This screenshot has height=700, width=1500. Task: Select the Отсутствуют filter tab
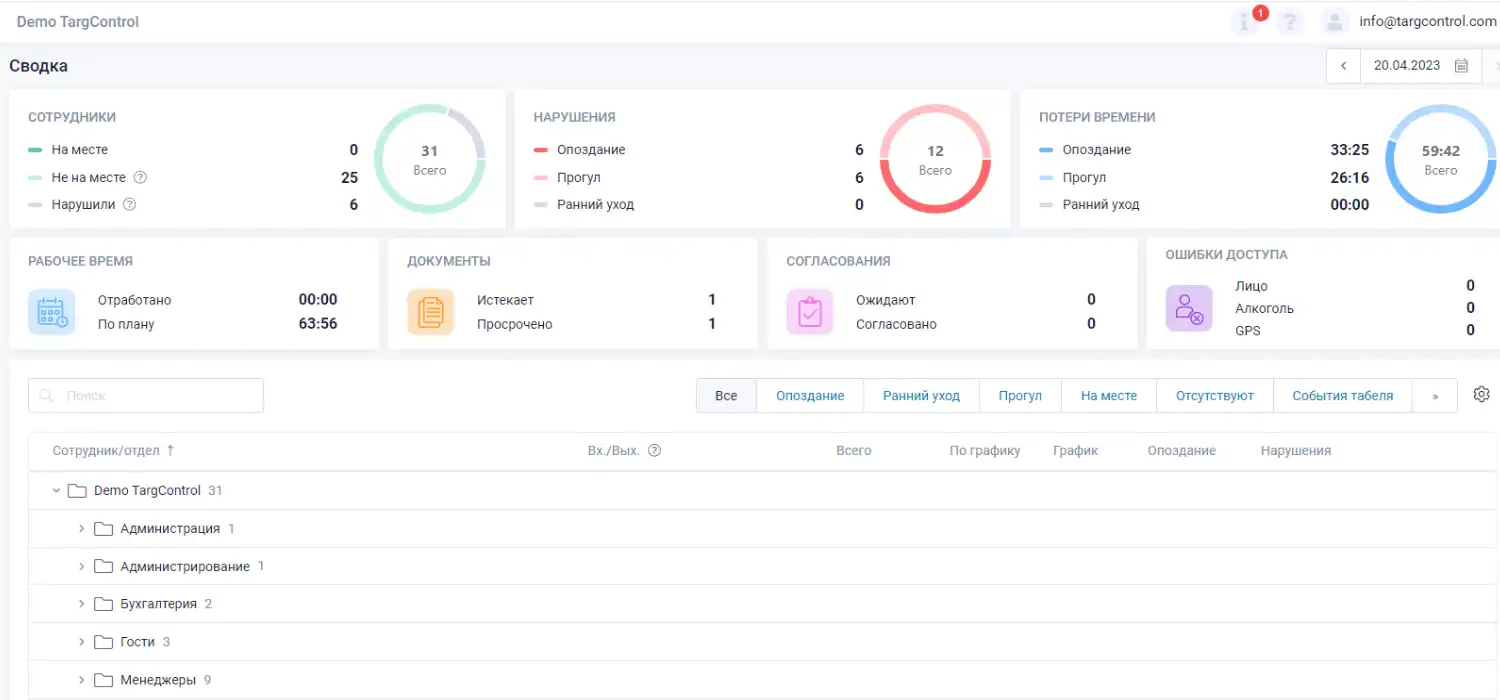pos(1215,396)
